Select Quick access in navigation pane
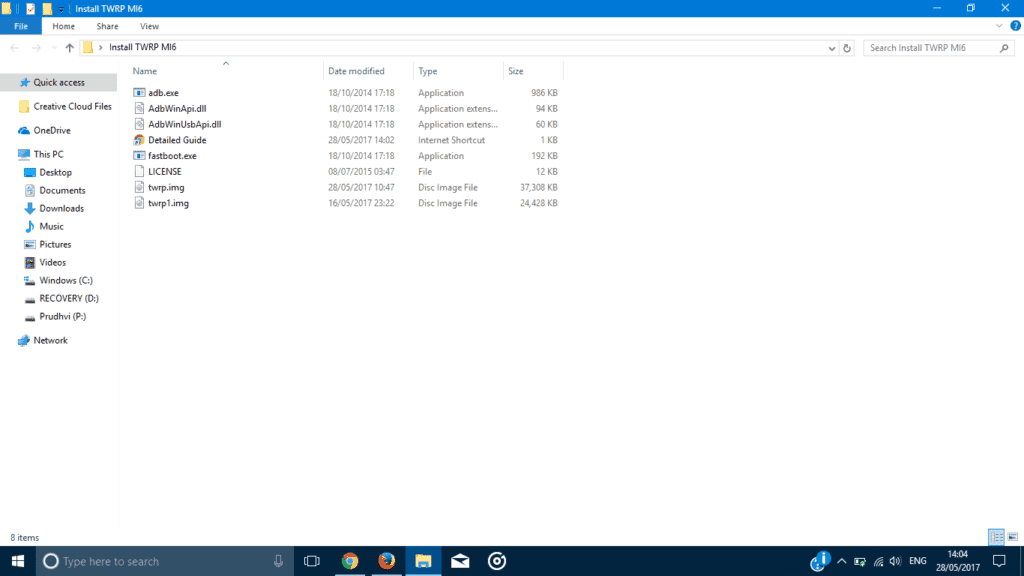 coord(59,82)
